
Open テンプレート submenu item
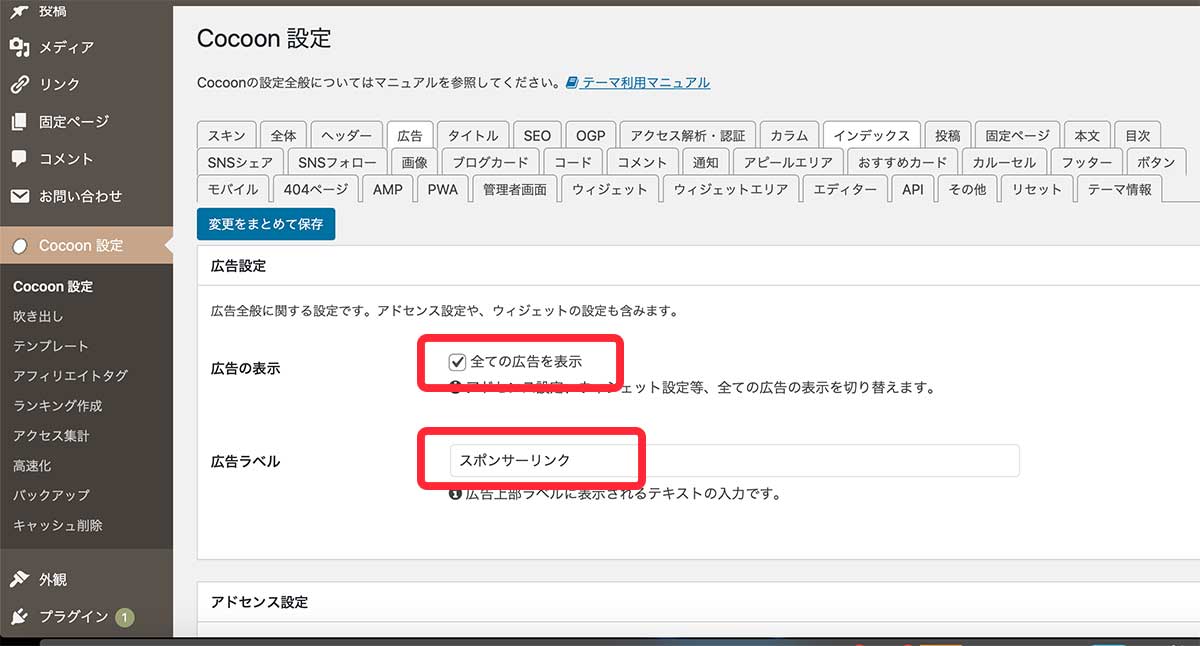click(51, 346)
